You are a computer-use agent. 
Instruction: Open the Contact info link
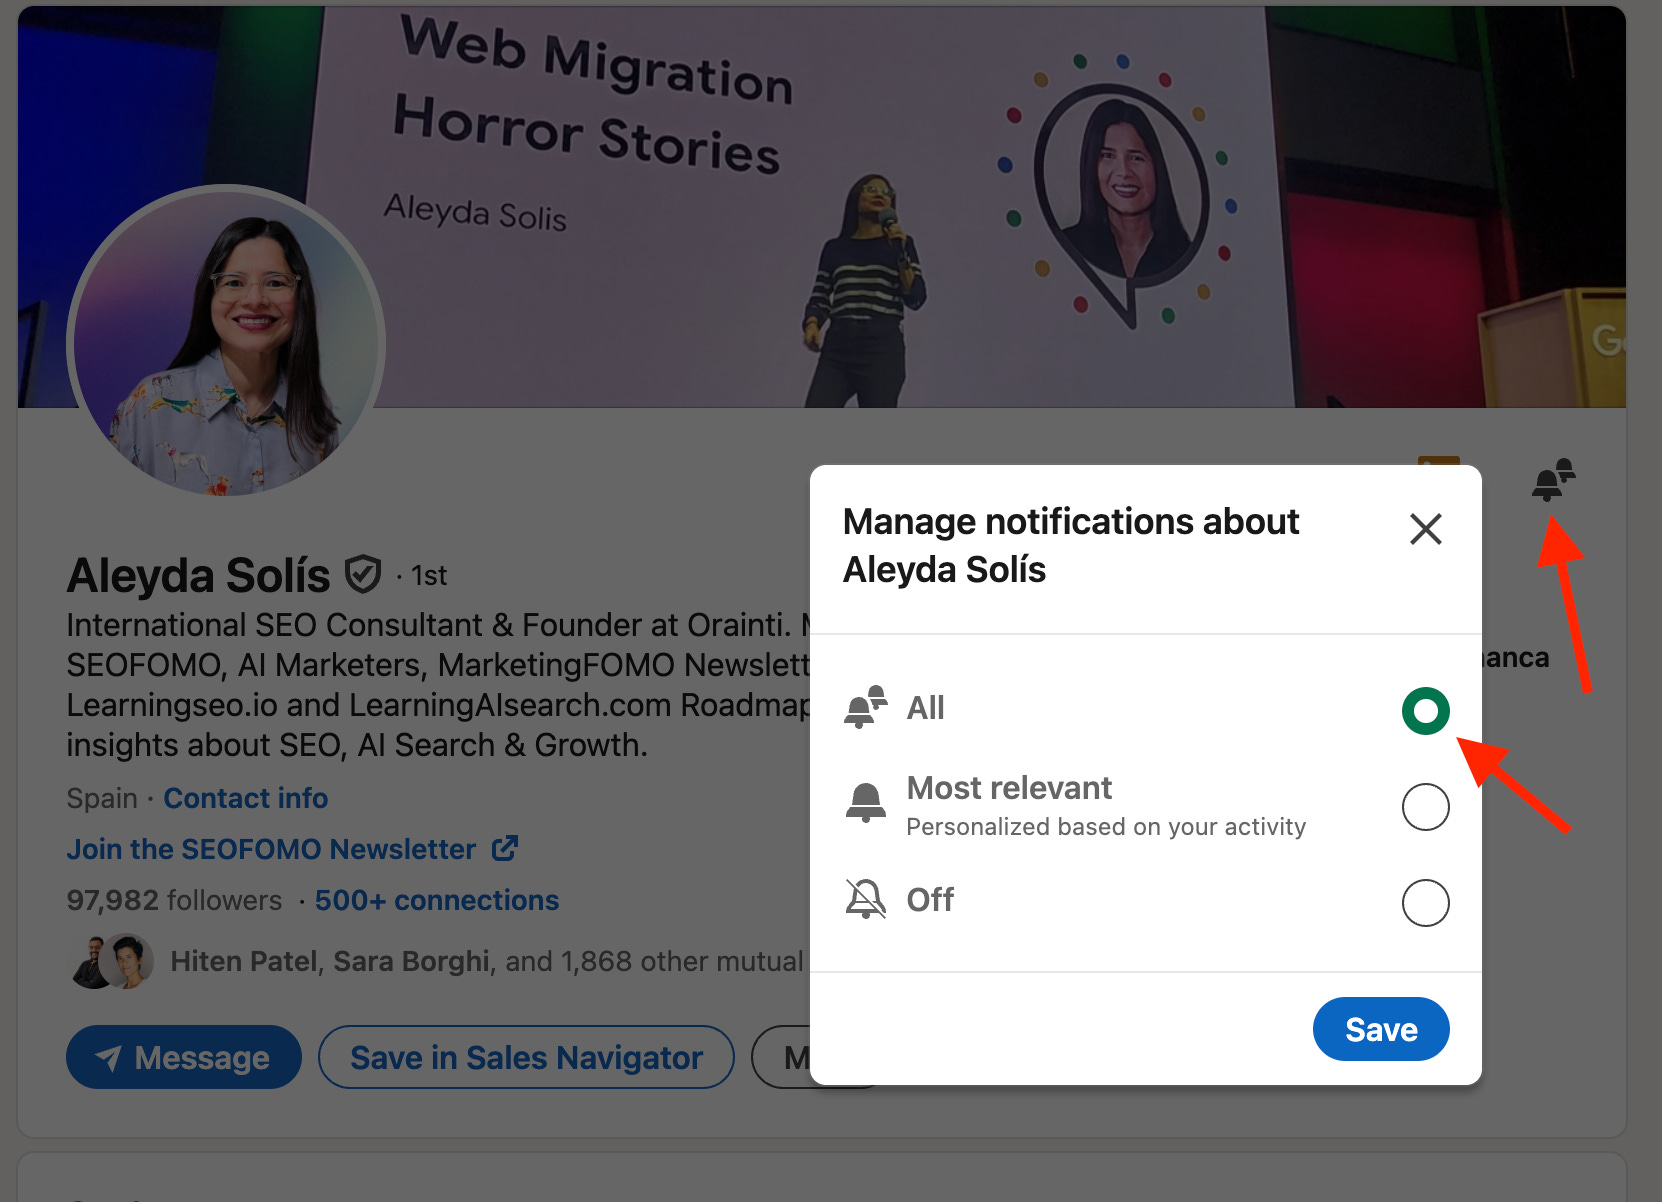click(x=246, y=798)
